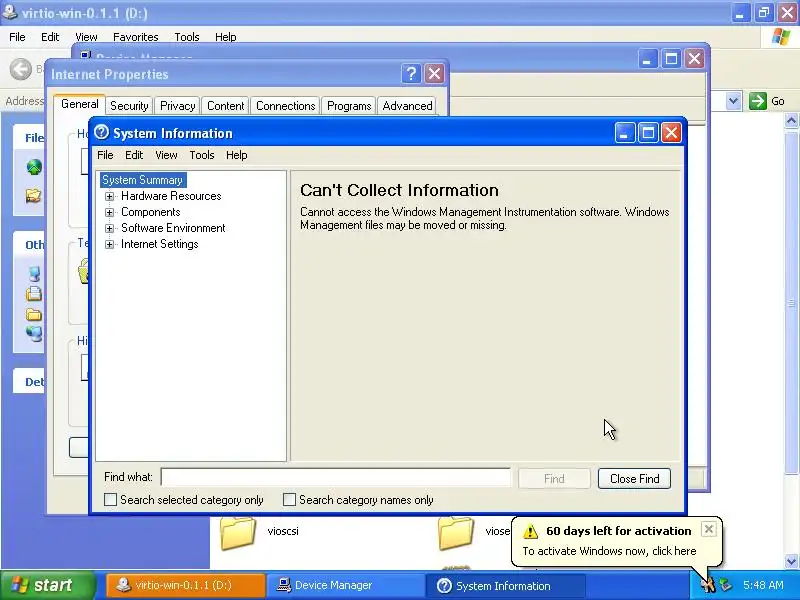
Task: Switch to Privacy tab in Internet Properties
Action: (x=178, y=106)
